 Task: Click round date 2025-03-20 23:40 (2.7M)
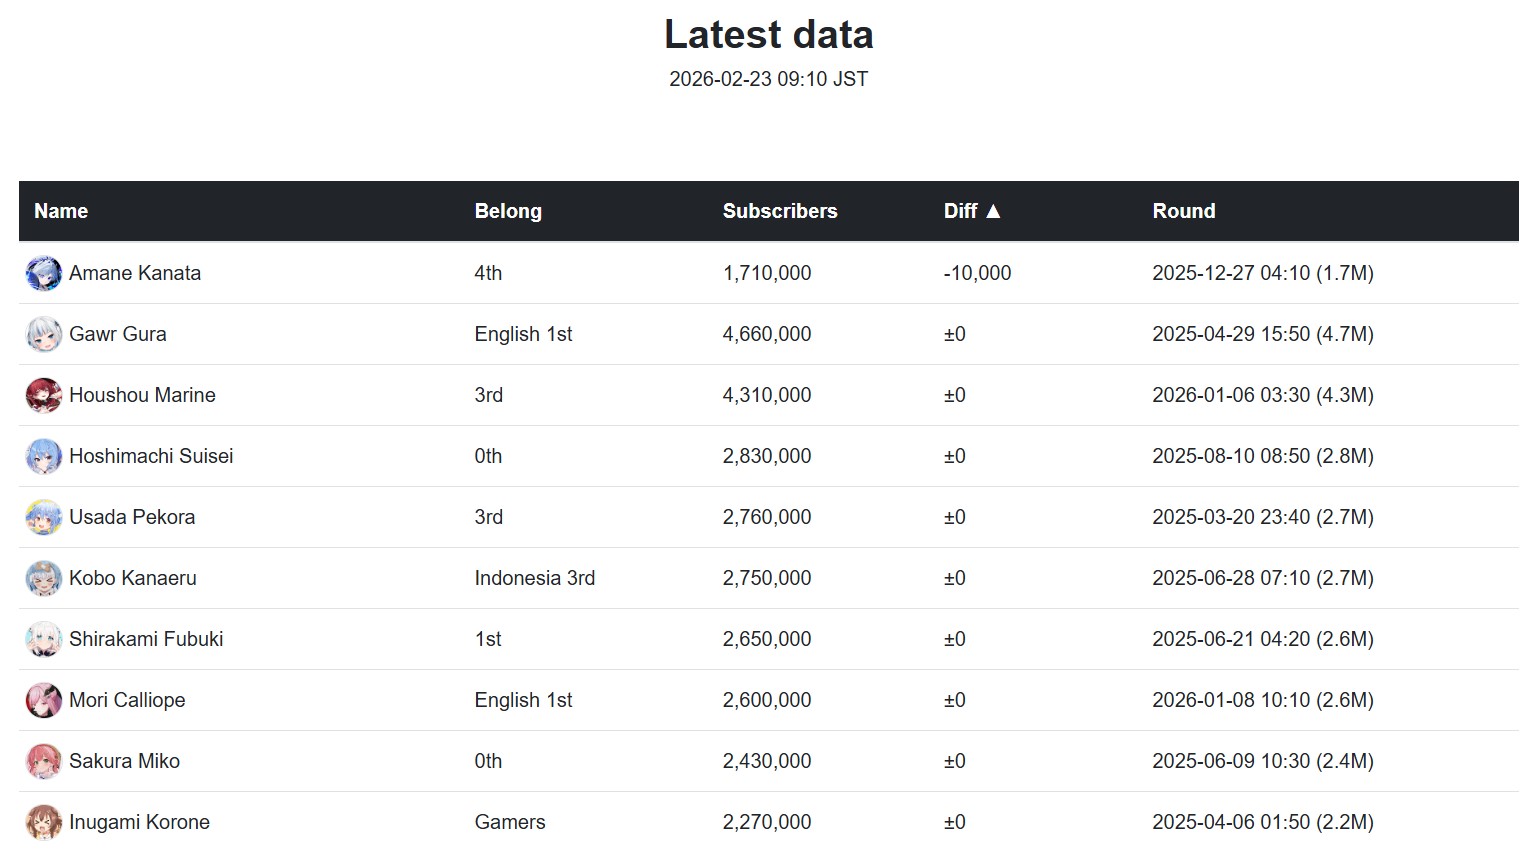[1263, 517]
